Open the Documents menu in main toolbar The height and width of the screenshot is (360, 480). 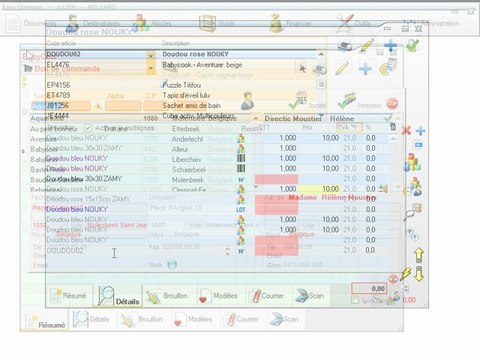pos(32,23)
